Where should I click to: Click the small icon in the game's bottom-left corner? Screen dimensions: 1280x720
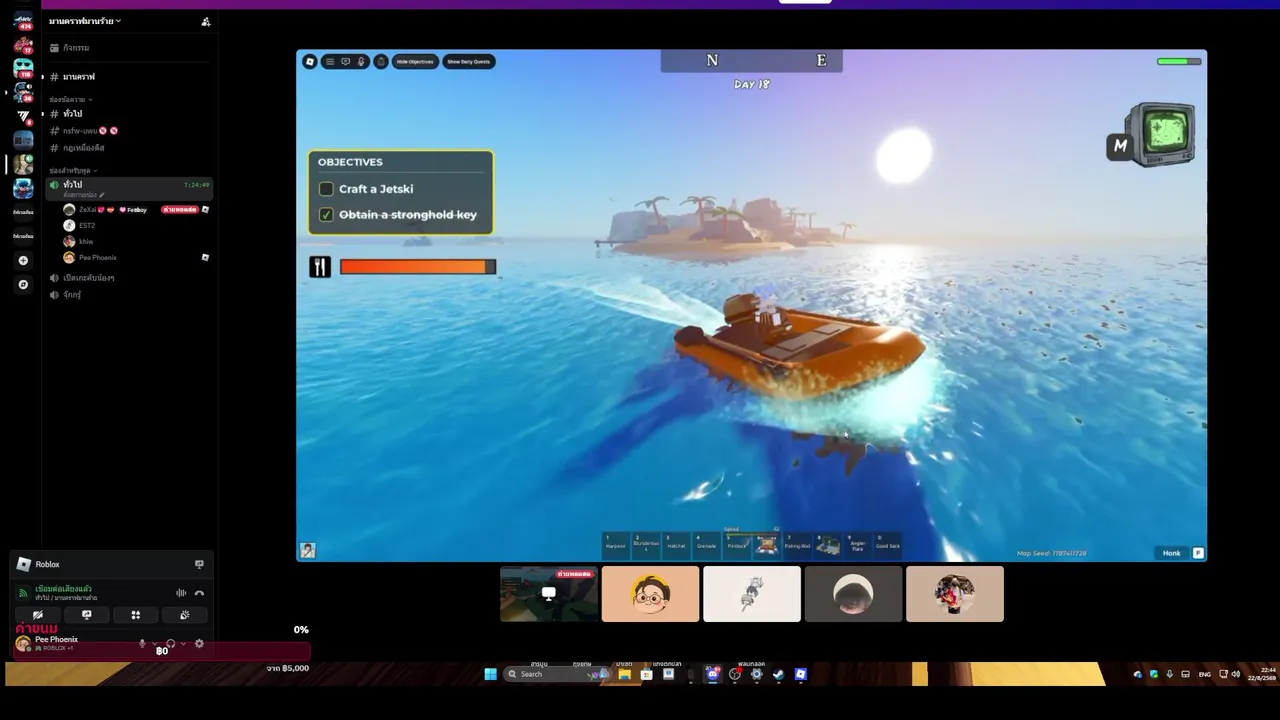click(x=308, y=550)
